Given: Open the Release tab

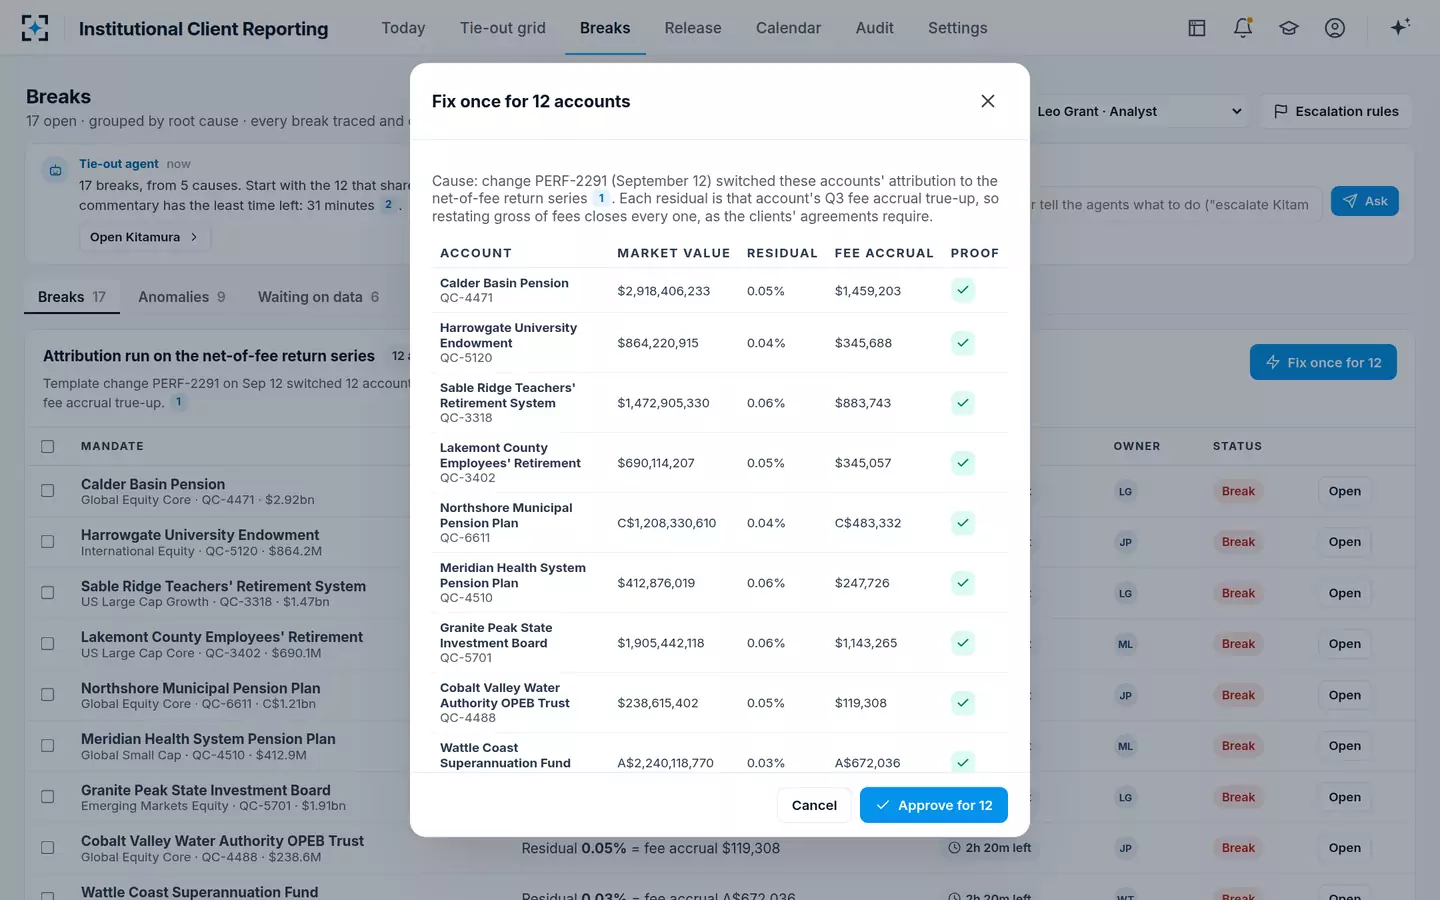Looking at the screenshot, I should 693,28.
